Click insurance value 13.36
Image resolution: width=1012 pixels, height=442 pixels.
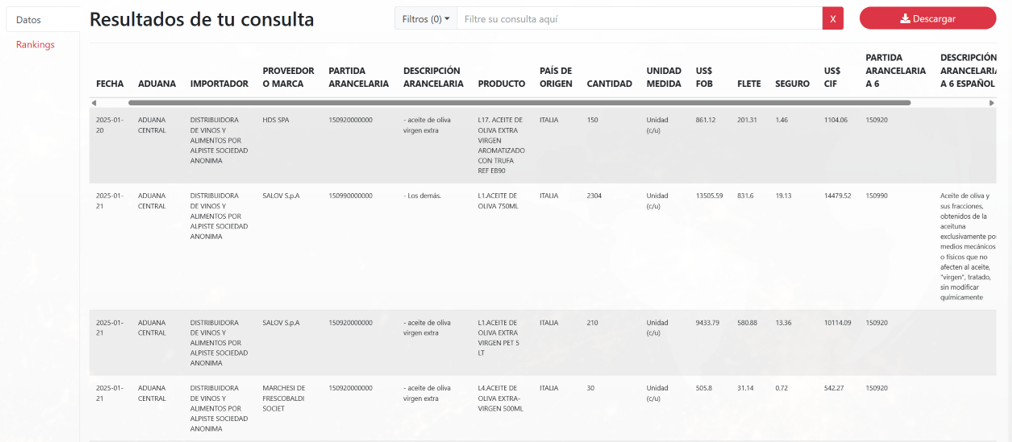(x=783, y=323)
